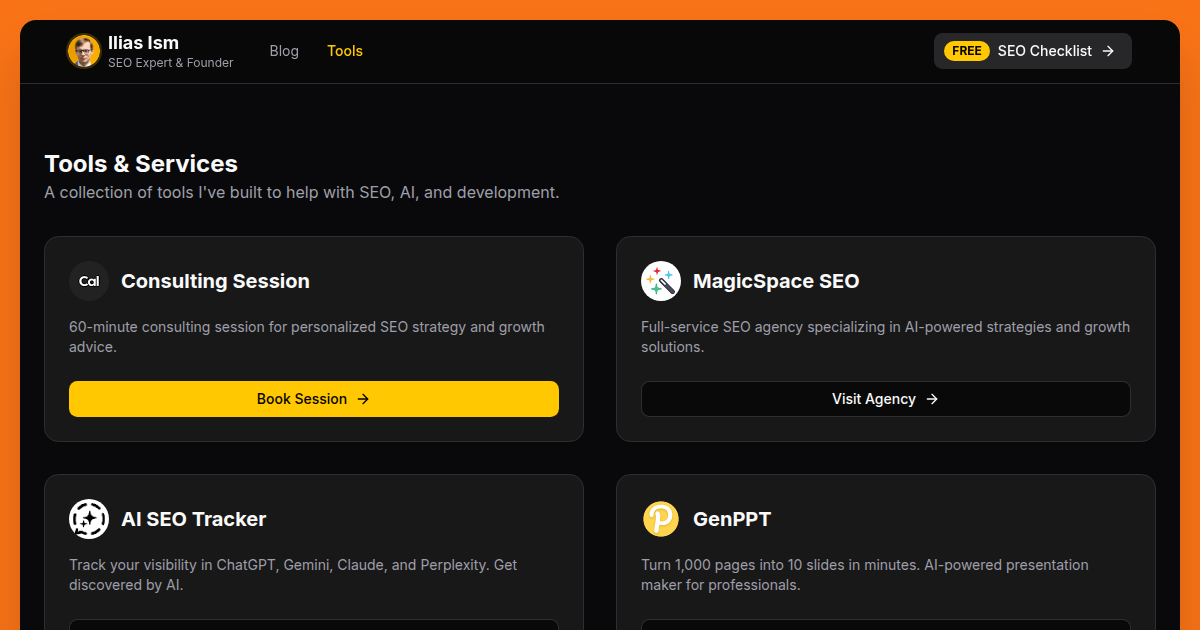Click the arrow icon on Visit Agency button
Image resolution: width=1200 pixels, height=630 pixels.
pyautogui.click(x=931, y=399)
